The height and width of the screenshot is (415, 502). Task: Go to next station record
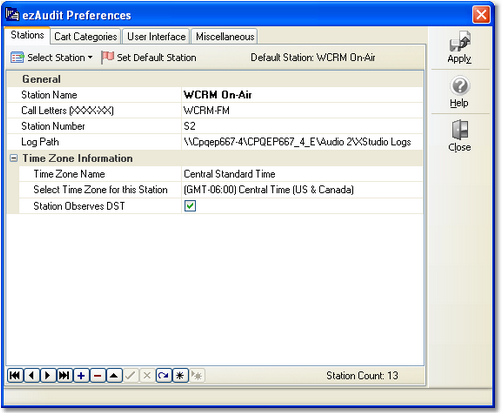[48, 376]
